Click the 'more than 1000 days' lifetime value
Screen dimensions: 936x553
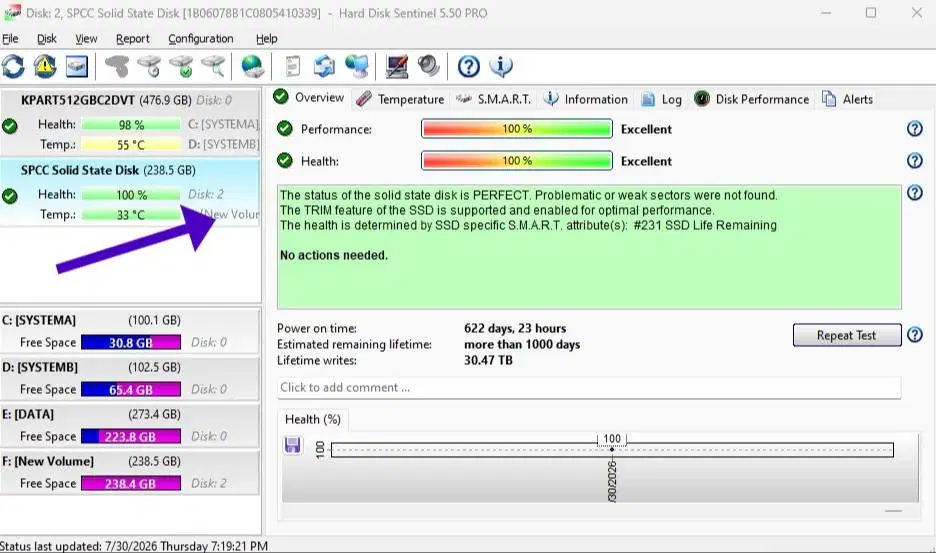pos(522,345)
